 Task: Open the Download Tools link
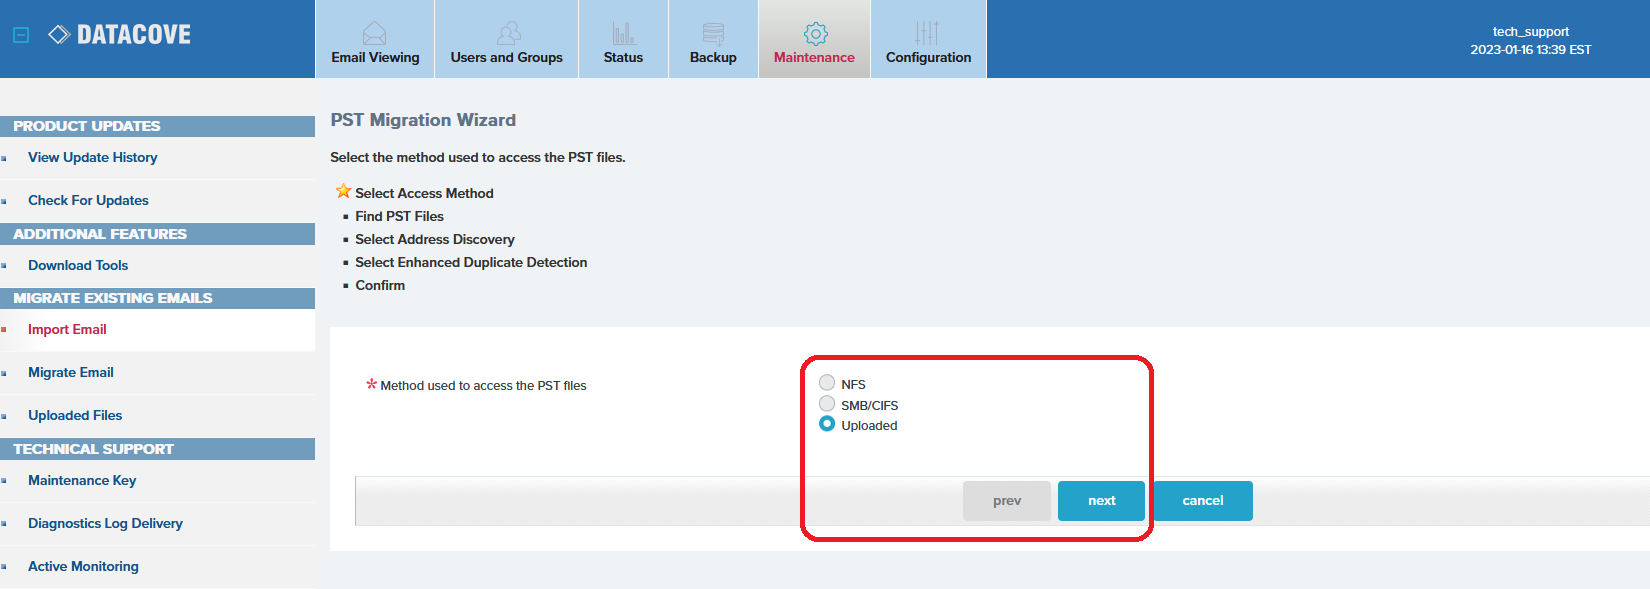pyautogui.click(x=78, y=265)
